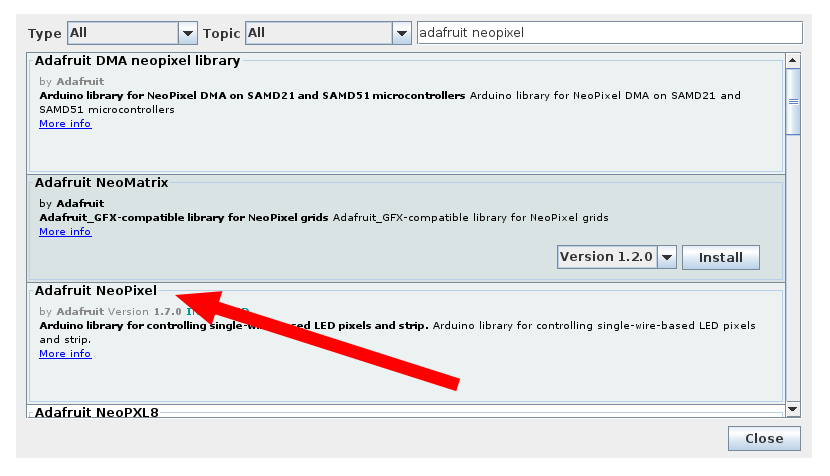Click the Topic label

coord(221,34)
